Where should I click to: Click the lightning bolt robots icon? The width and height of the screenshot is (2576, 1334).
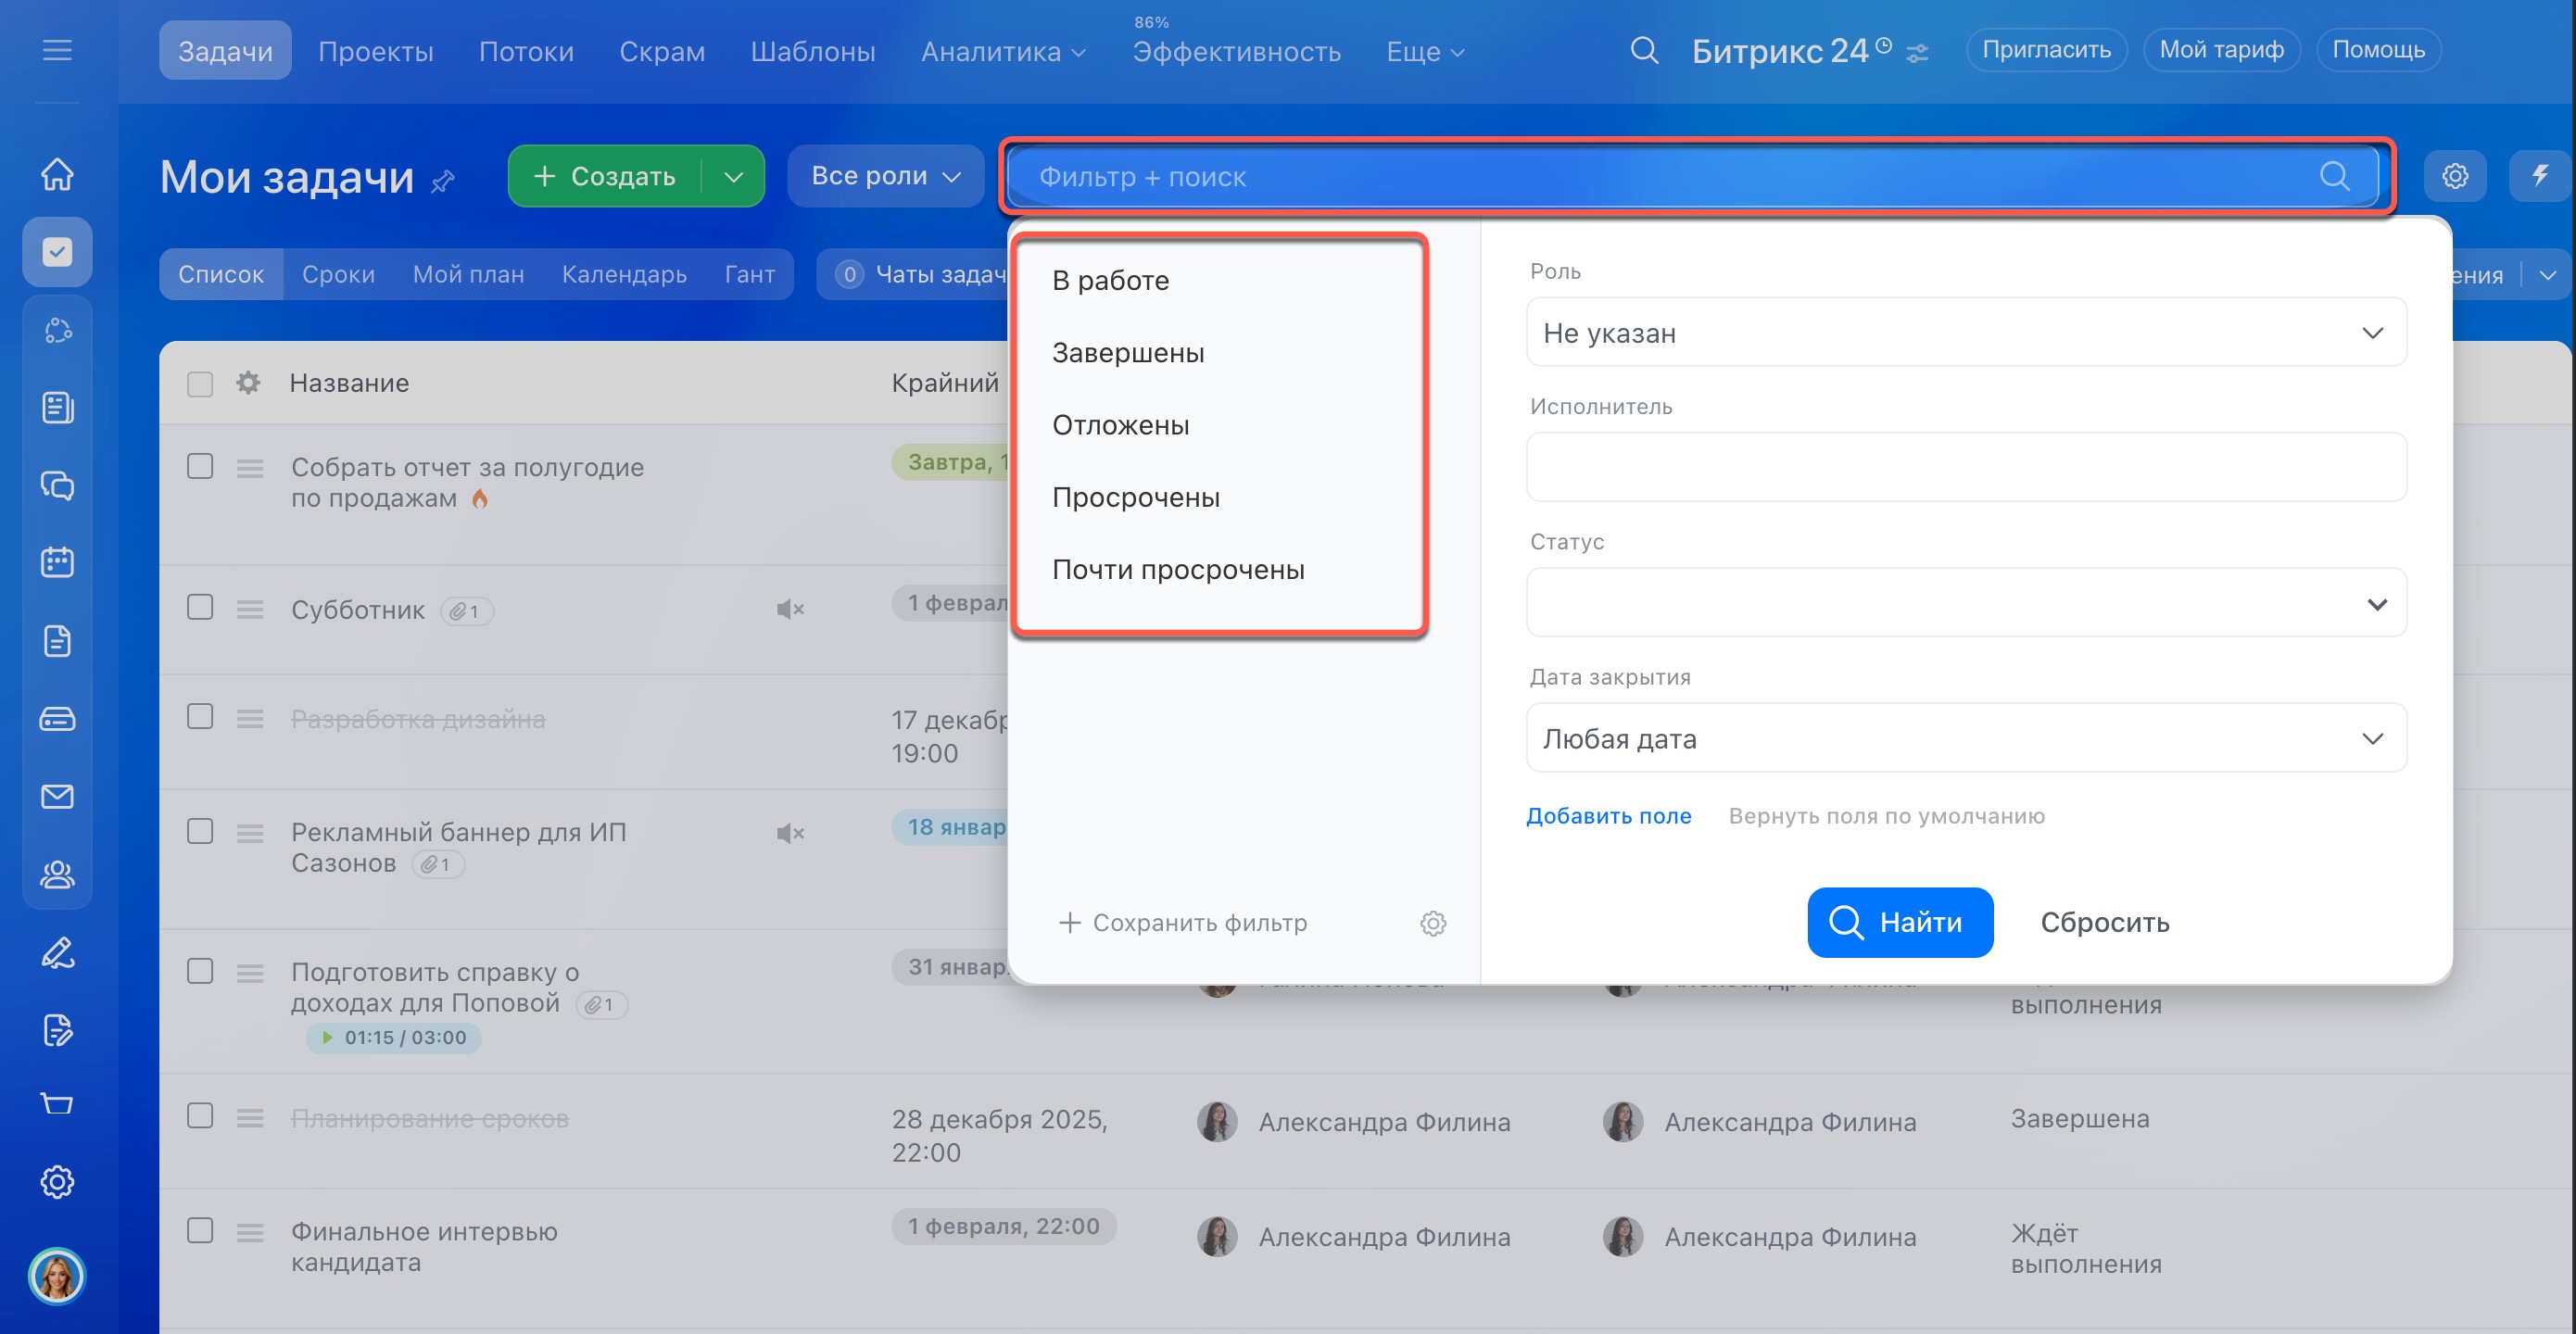2539,176
